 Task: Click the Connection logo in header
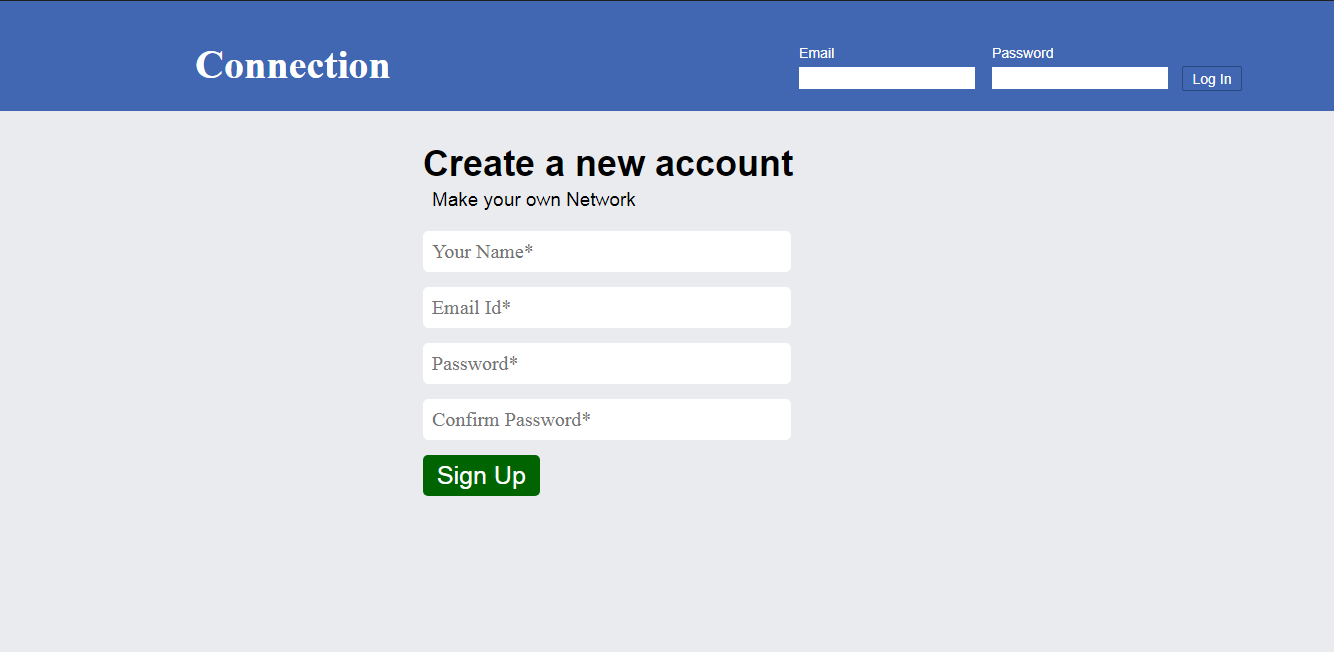pos(292,65)
